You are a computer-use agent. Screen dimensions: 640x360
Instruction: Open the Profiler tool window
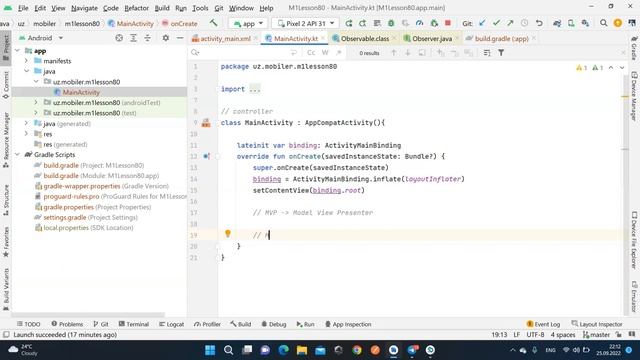point(207,324)
